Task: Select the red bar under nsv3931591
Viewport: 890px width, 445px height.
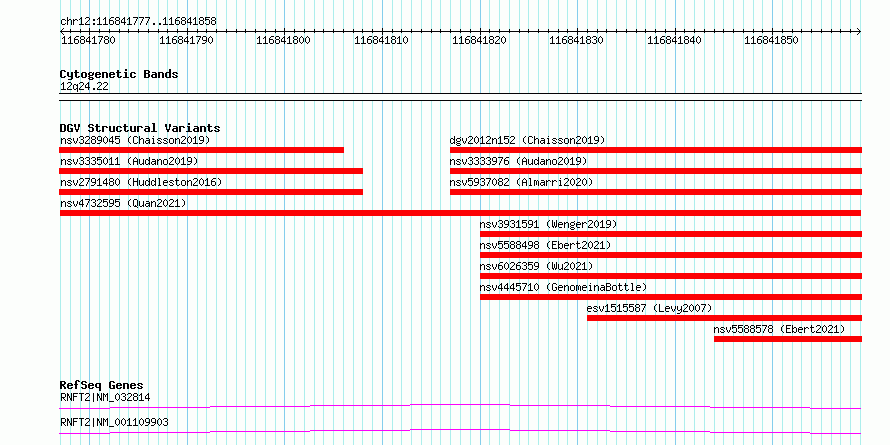Action: [671, 234]
